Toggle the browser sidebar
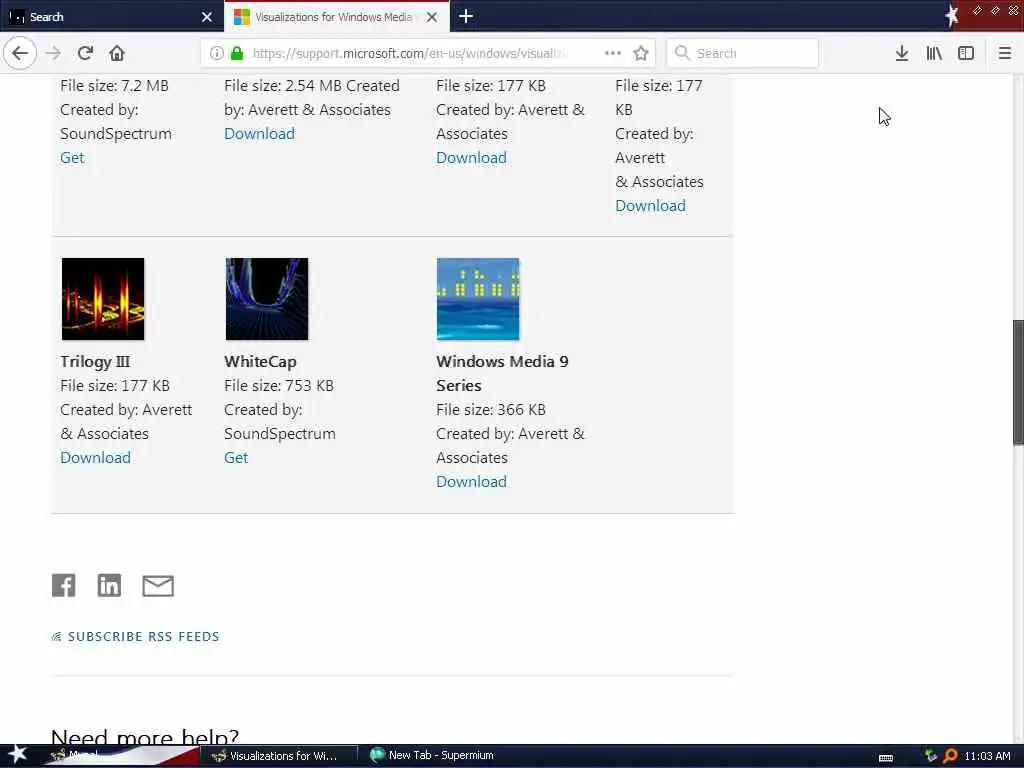This screenshot has height=768, width=1024. 966,53
